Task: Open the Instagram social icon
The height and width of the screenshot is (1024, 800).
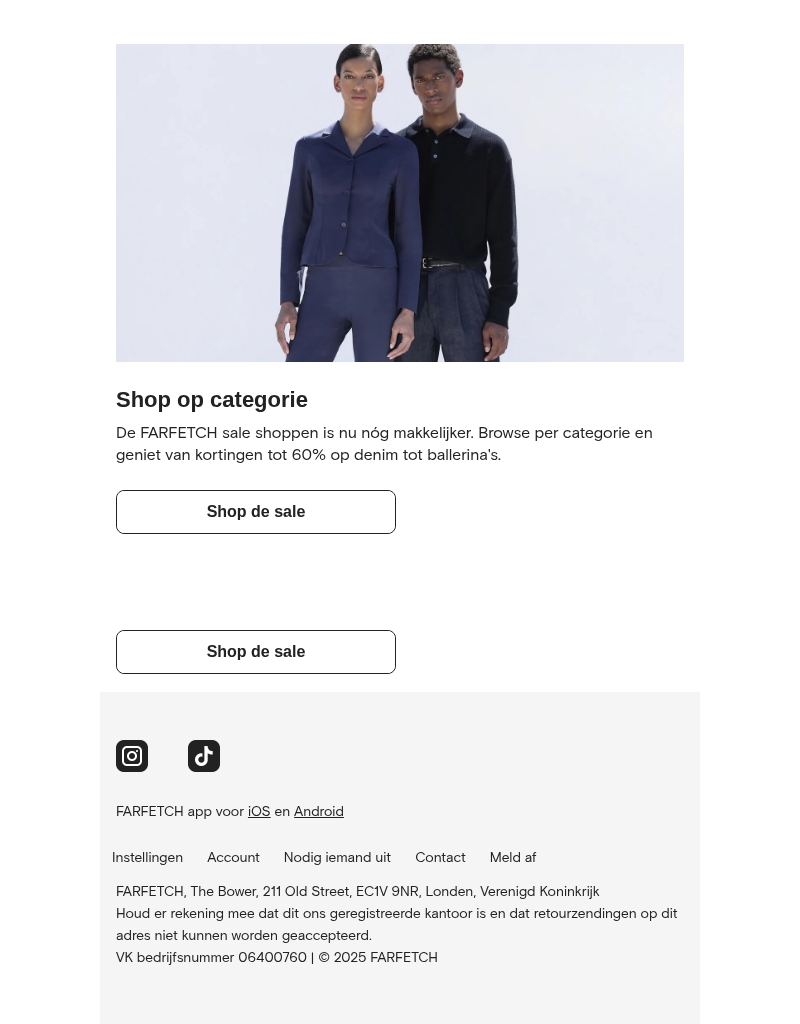Action: [132, 756]
